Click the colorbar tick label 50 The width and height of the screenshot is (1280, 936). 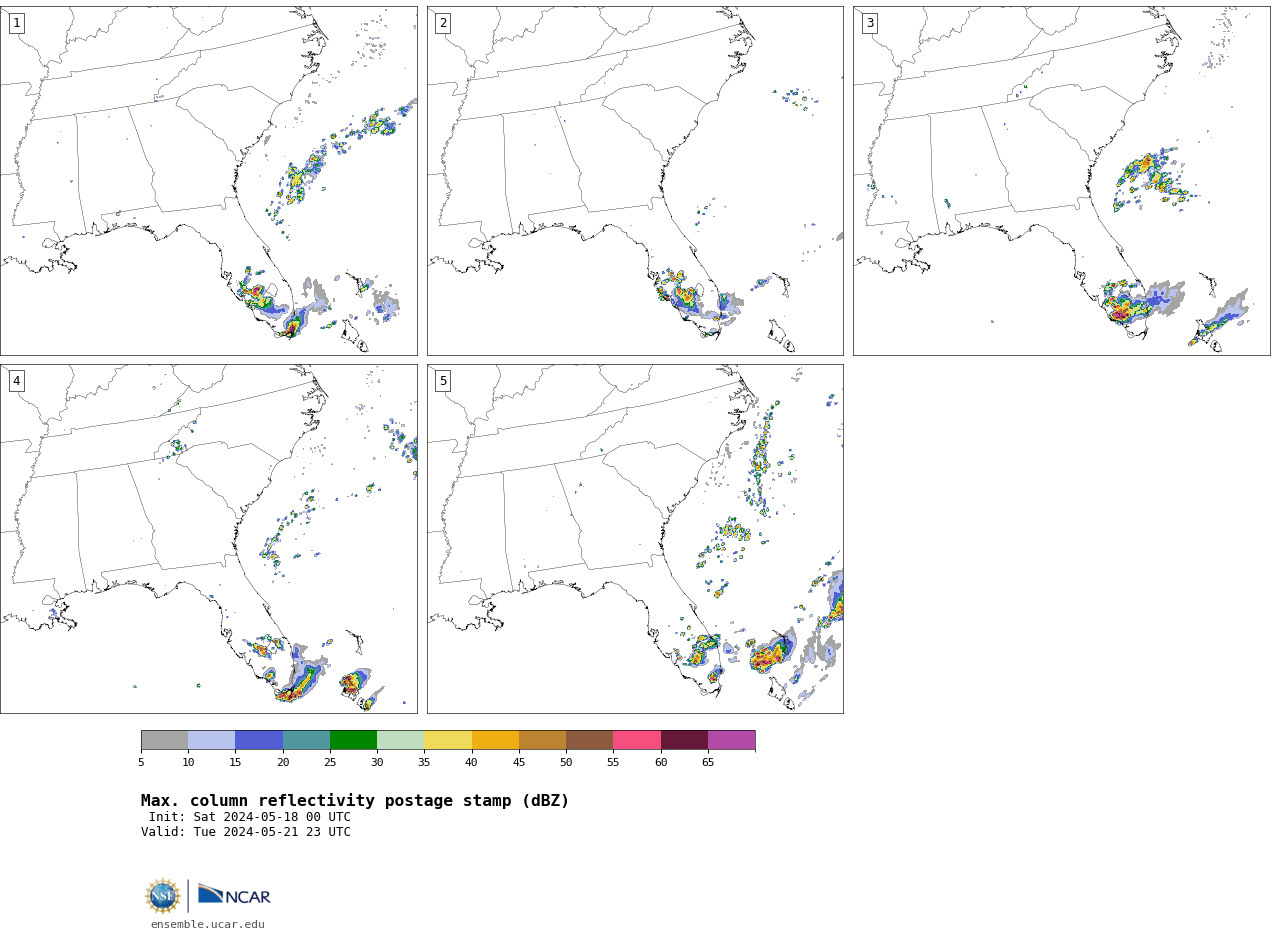[x=566, y=763]
